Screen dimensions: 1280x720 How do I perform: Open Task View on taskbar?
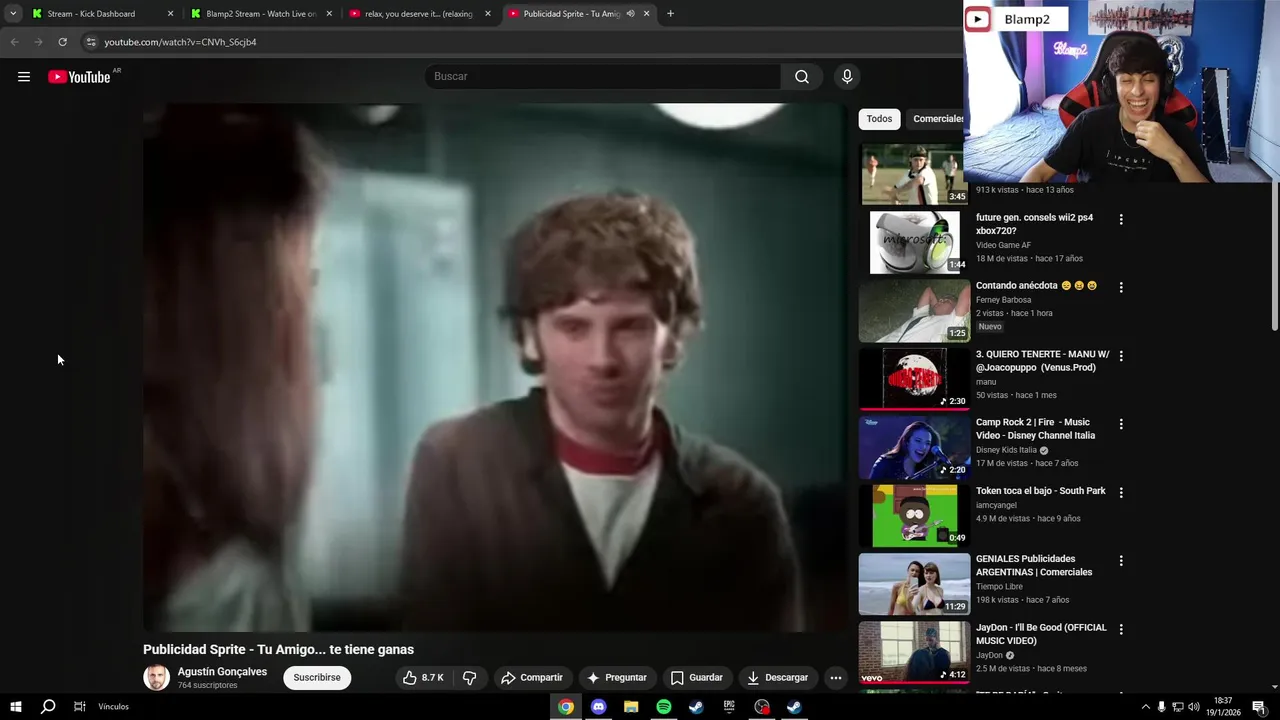[x=79, y=707]
